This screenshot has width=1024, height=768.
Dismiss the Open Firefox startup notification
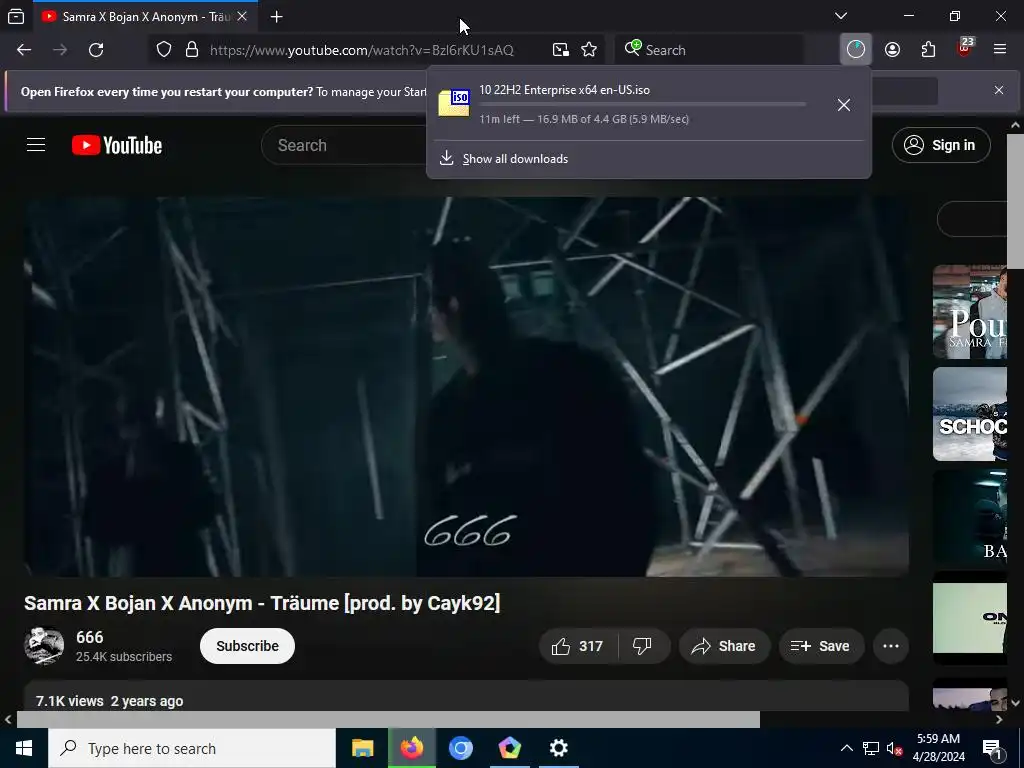click(x=999, y=90)
